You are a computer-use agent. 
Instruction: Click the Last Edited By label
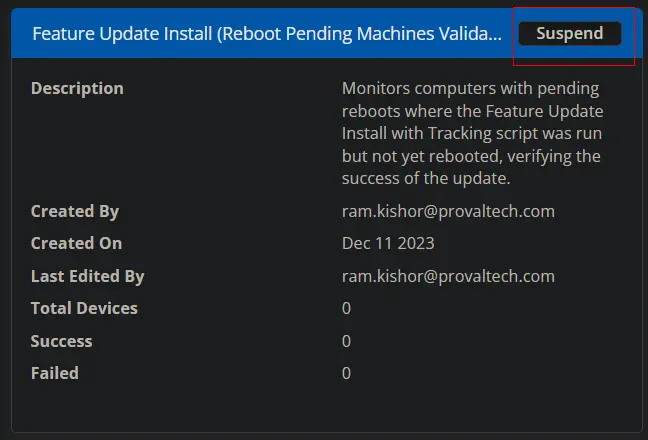point(88,276)
